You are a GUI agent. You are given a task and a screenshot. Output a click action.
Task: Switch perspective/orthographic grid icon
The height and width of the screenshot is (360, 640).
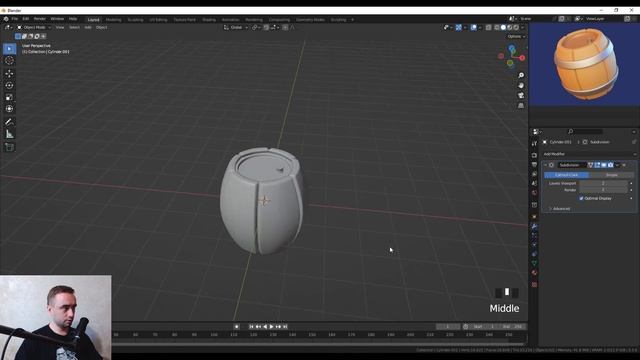coord(521,106)
